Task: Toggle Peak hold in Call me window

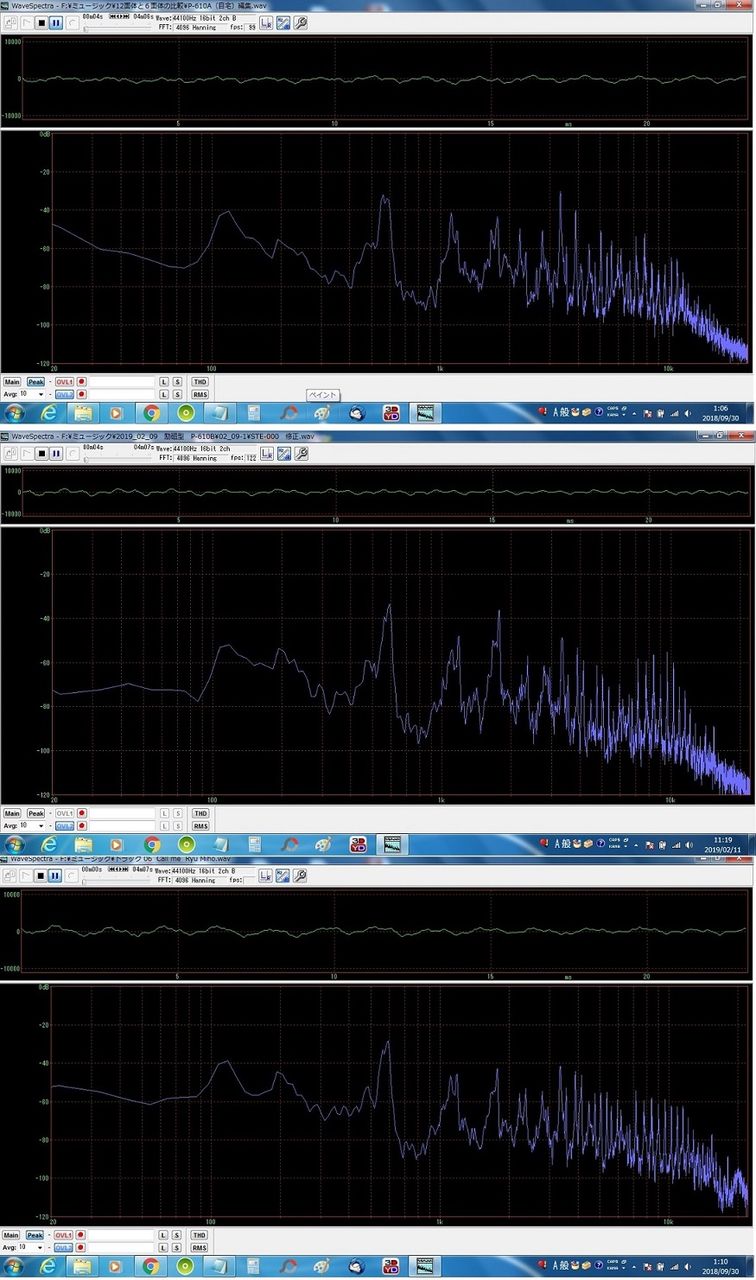Action: (37, 1236)
